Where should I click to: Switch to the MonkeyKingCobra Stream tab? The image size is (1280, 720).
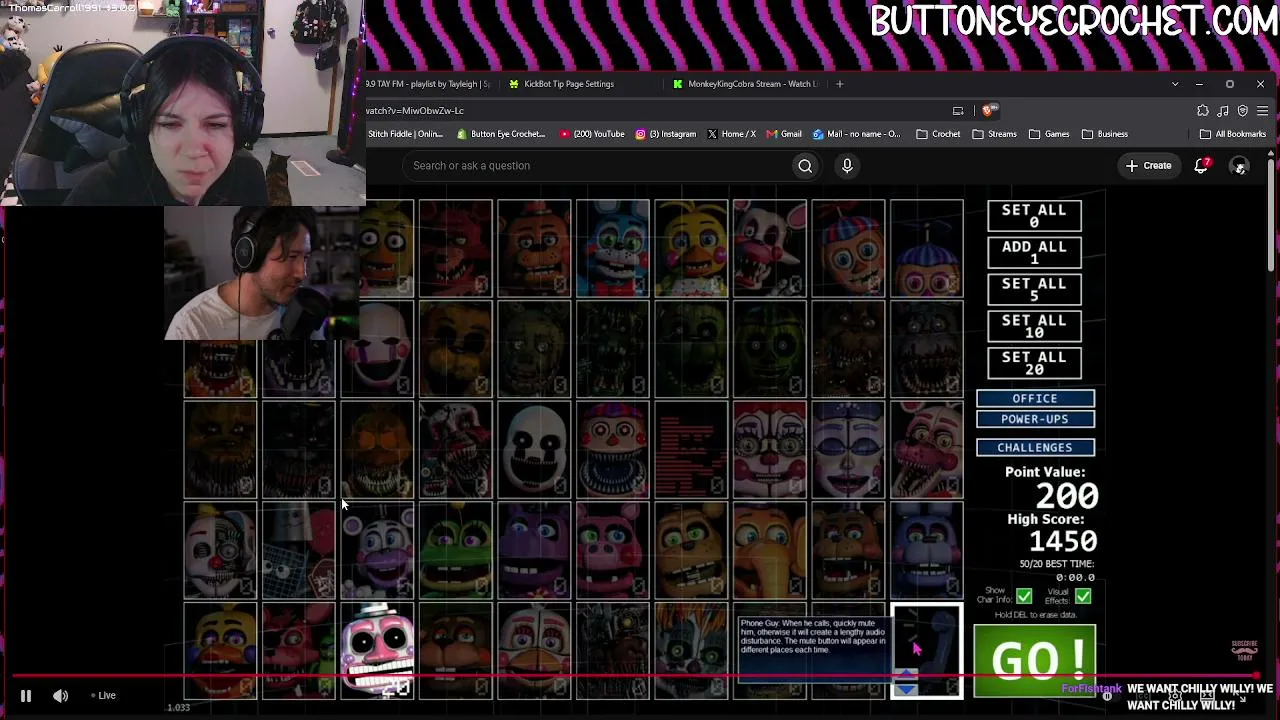pyautogui.click(x=745, y=84)
